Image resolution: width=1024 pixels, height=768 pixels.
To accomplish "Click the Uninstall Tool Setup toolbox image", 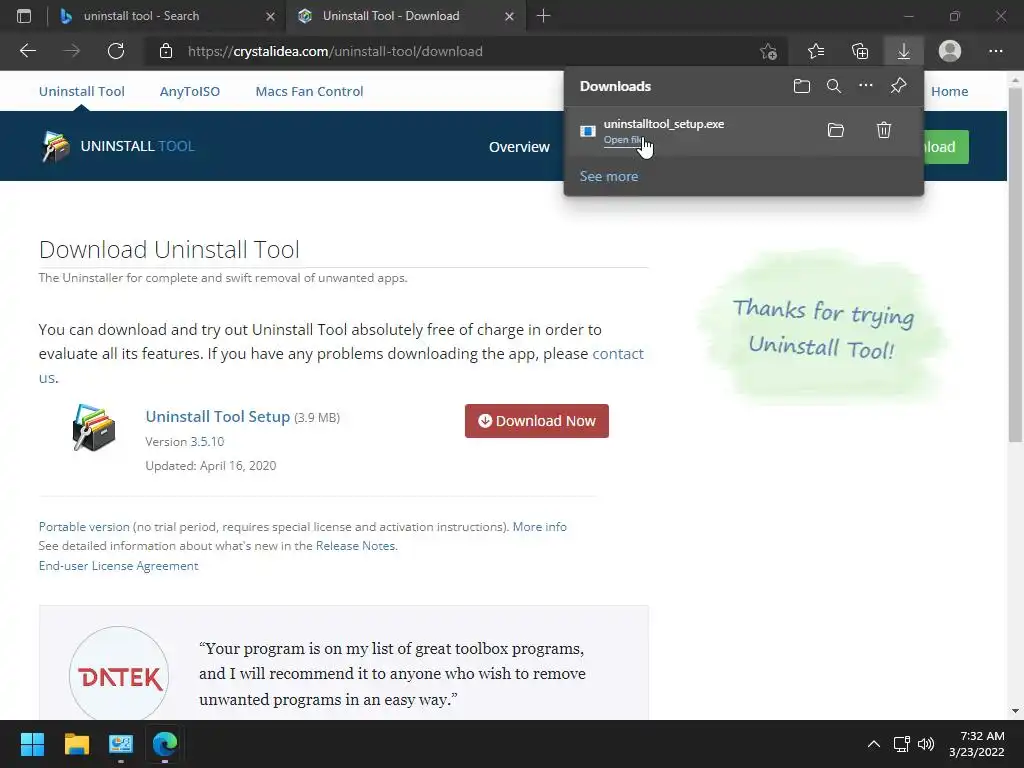I will (x=94, y=428).
